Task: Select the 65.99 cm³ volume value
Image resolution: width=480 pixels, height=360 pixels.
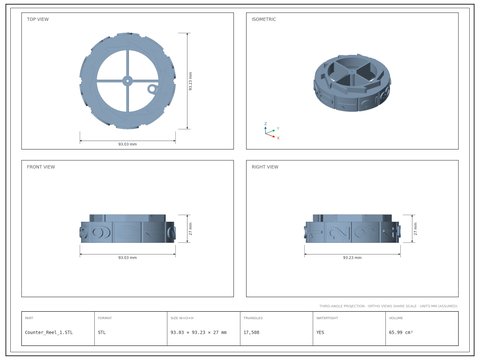Action: pyautogui.click(x=401, y=332)
